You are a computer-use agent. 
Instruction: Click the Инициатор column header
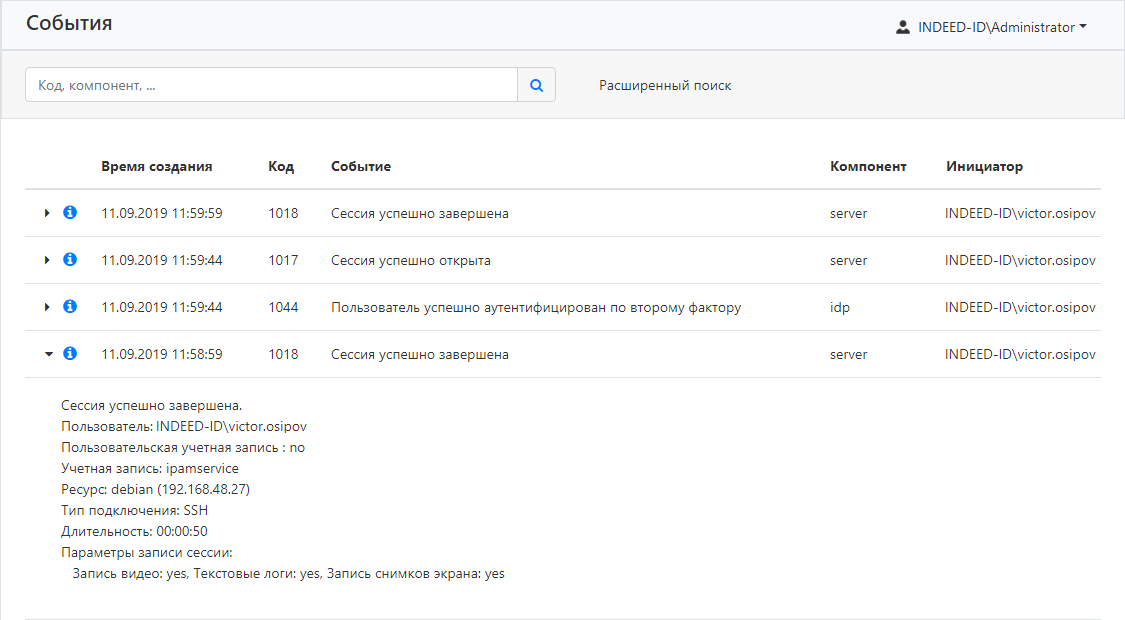pos(984,166)
